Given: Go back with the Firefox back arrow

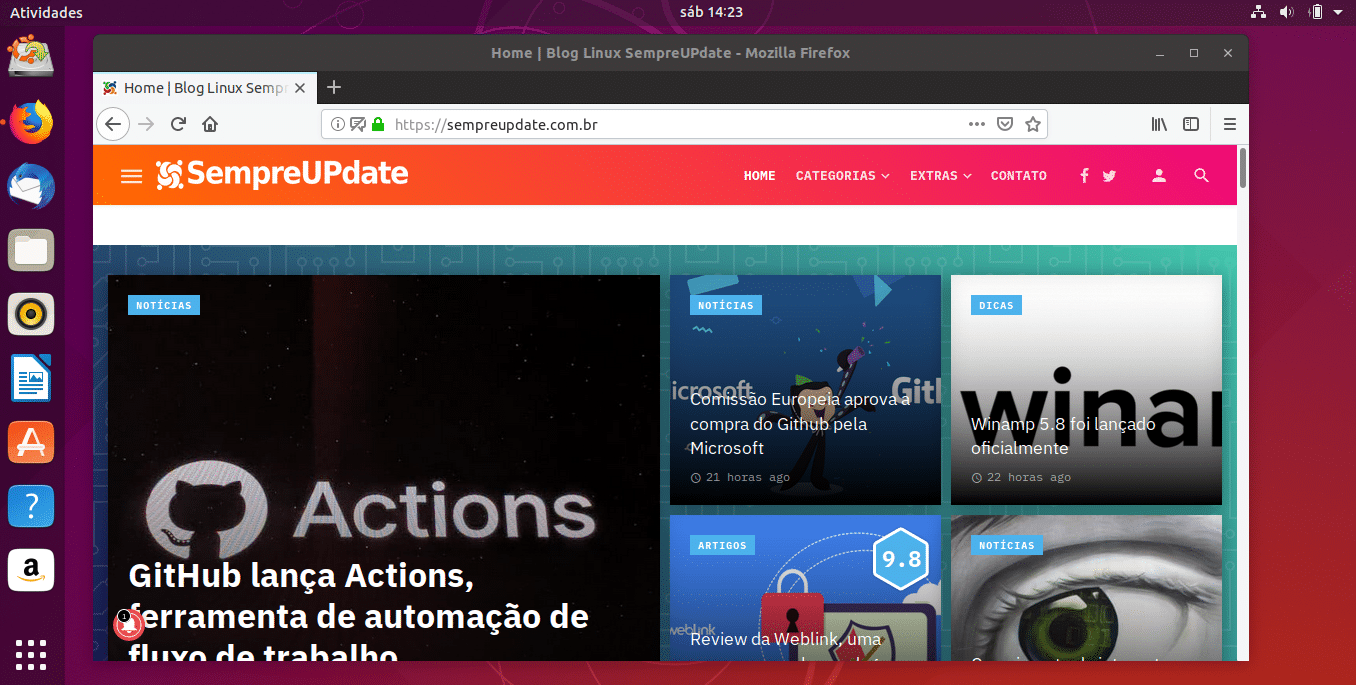Looking at the screenshot, I should click(x=113, y=124).
